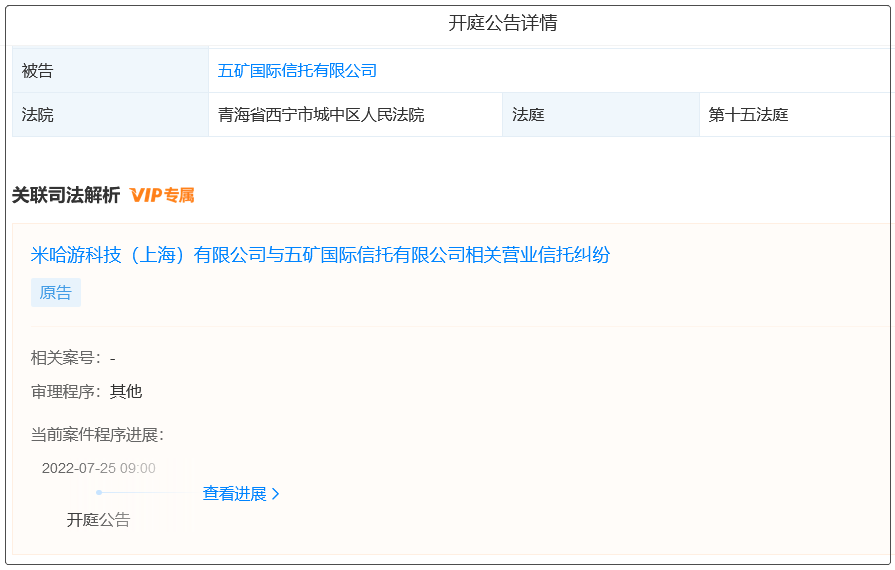Click the 审理程序: 其他 line

coord(86,391)
